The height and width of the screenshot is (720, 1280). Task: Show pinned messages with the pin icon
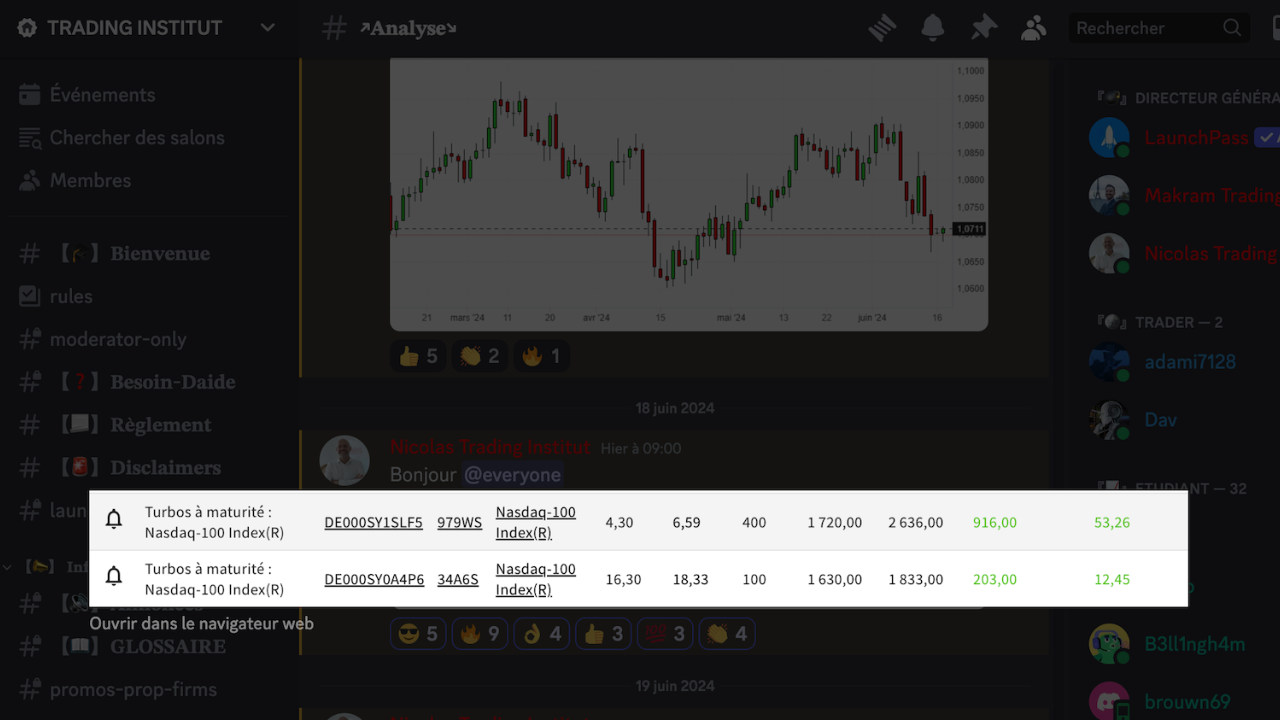pos(984,28)
